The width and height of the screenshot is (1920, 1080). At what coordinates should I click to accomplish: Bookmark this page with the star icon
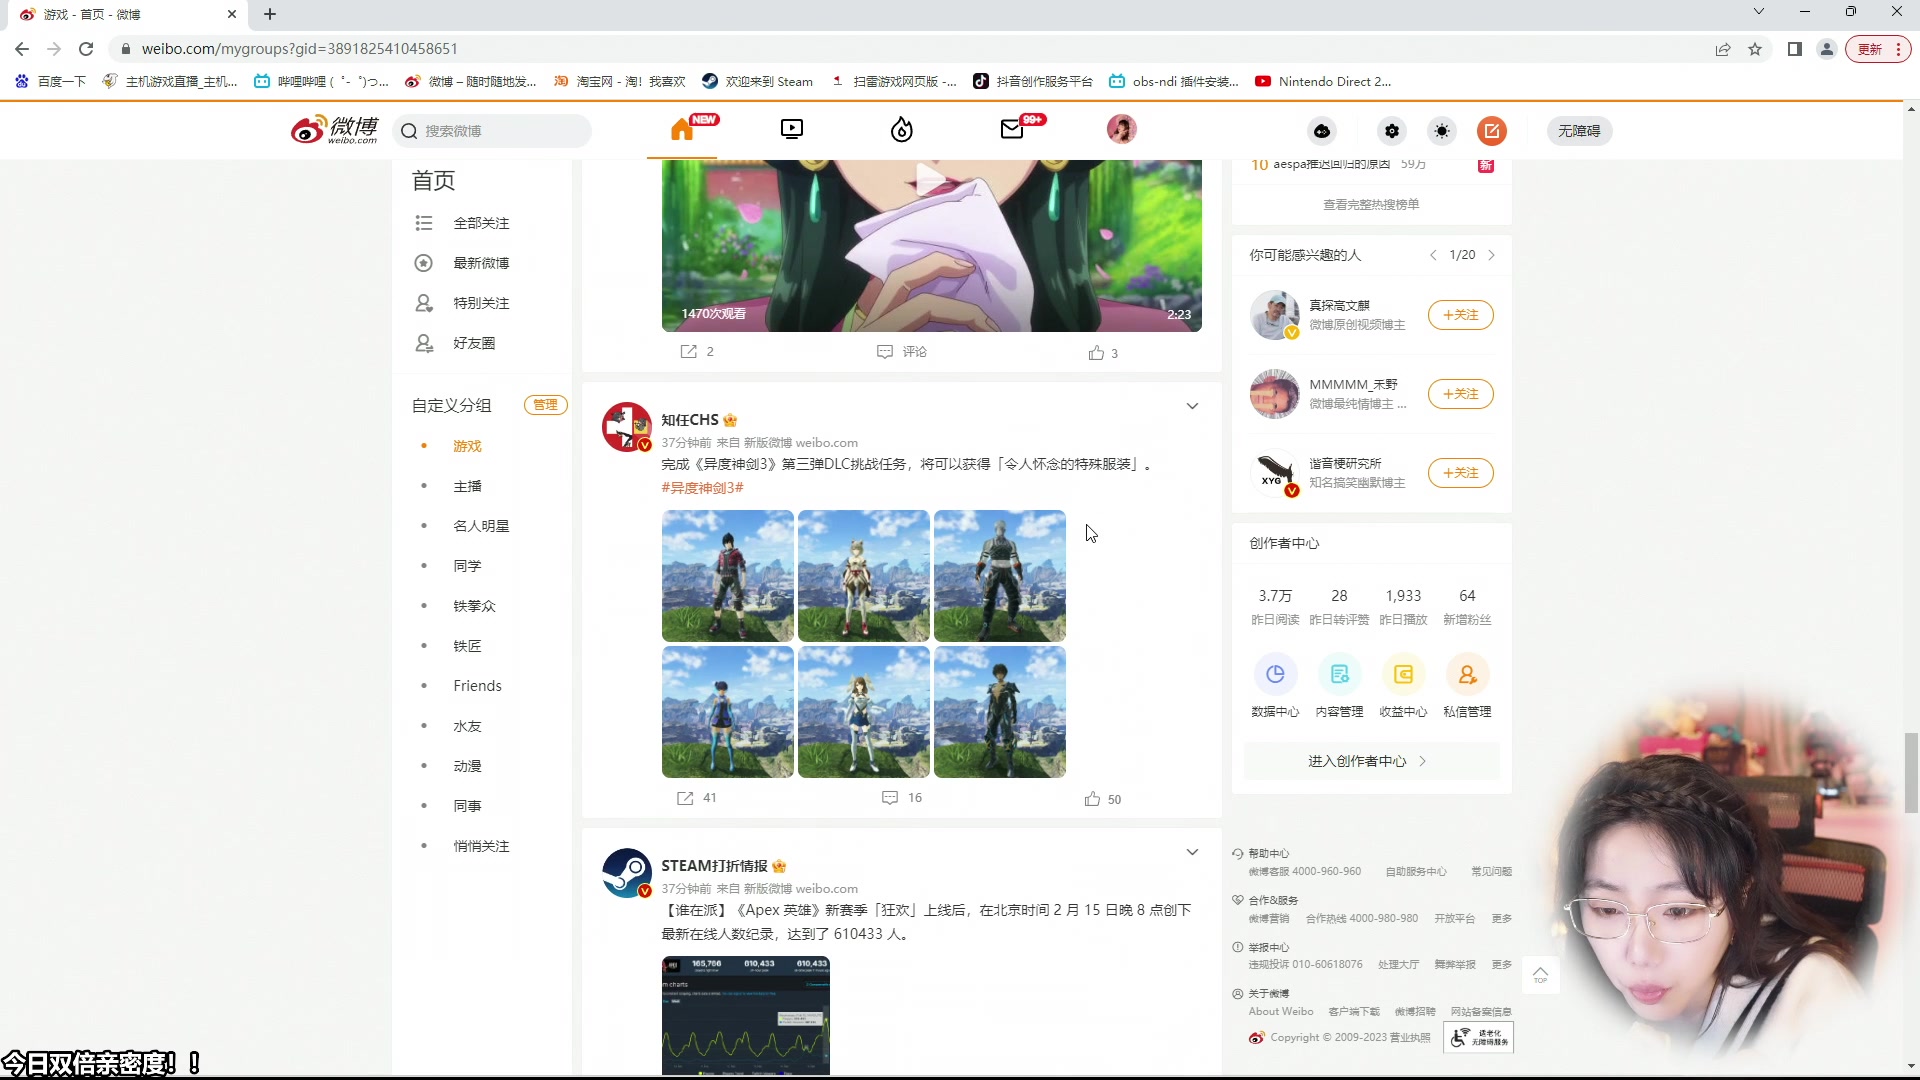coord(1755,49)
